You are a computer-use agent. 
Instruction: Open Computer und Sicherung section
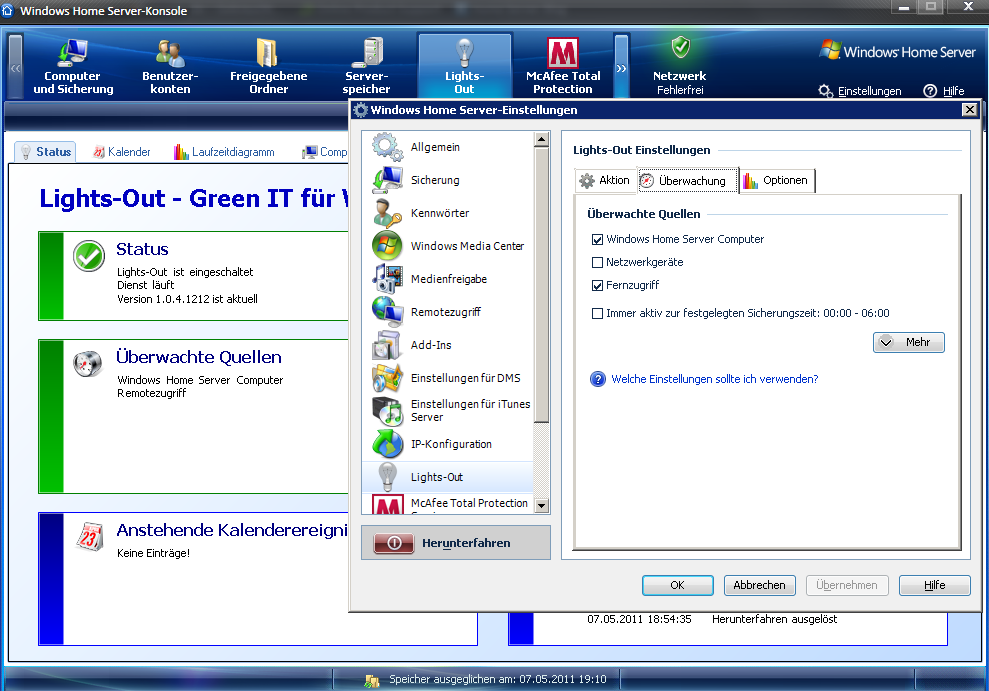pos(73,66)
